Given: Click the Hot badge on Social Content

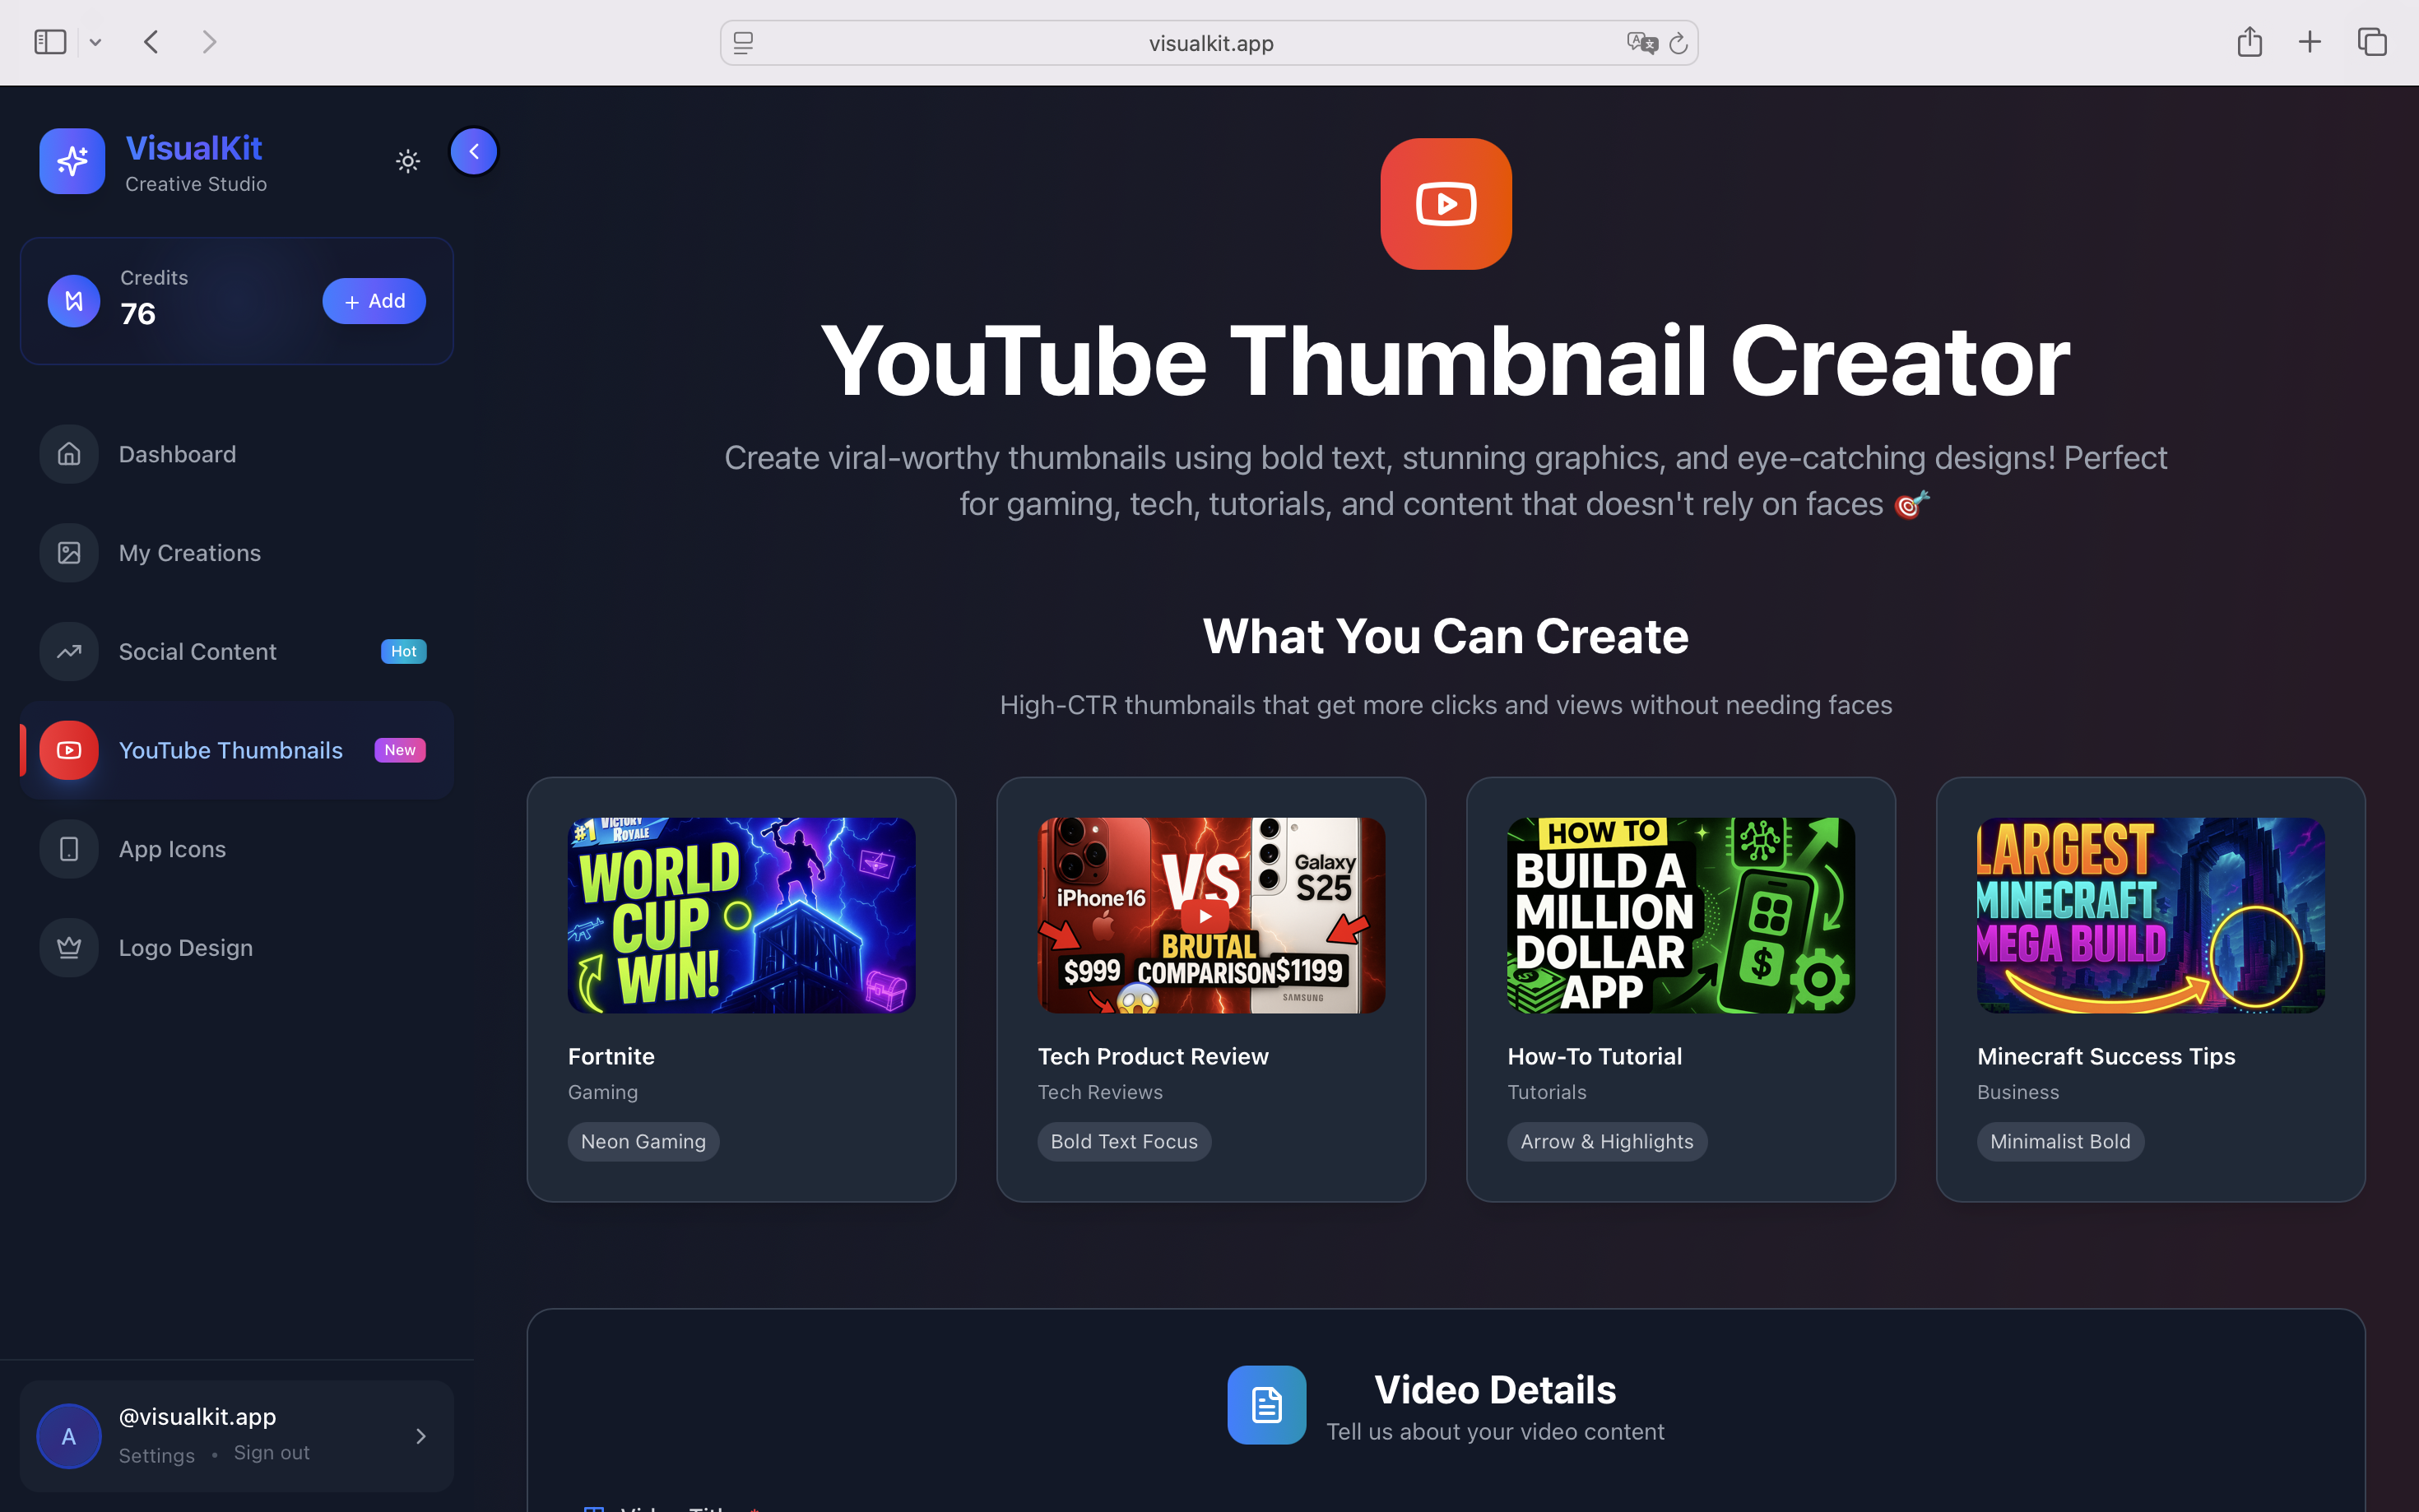Looking at the screenshot, I should (x=404, y=651).
